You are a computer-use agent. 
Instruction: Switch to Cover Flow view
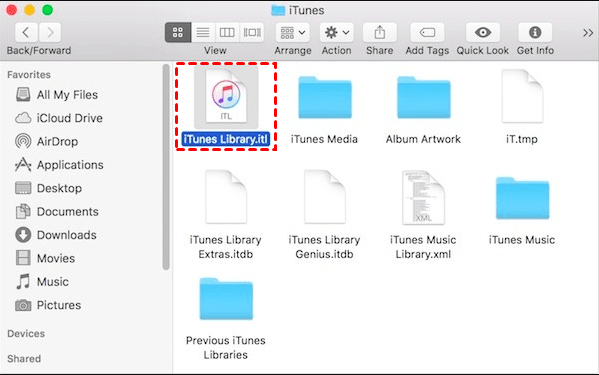tap(252, 32)
